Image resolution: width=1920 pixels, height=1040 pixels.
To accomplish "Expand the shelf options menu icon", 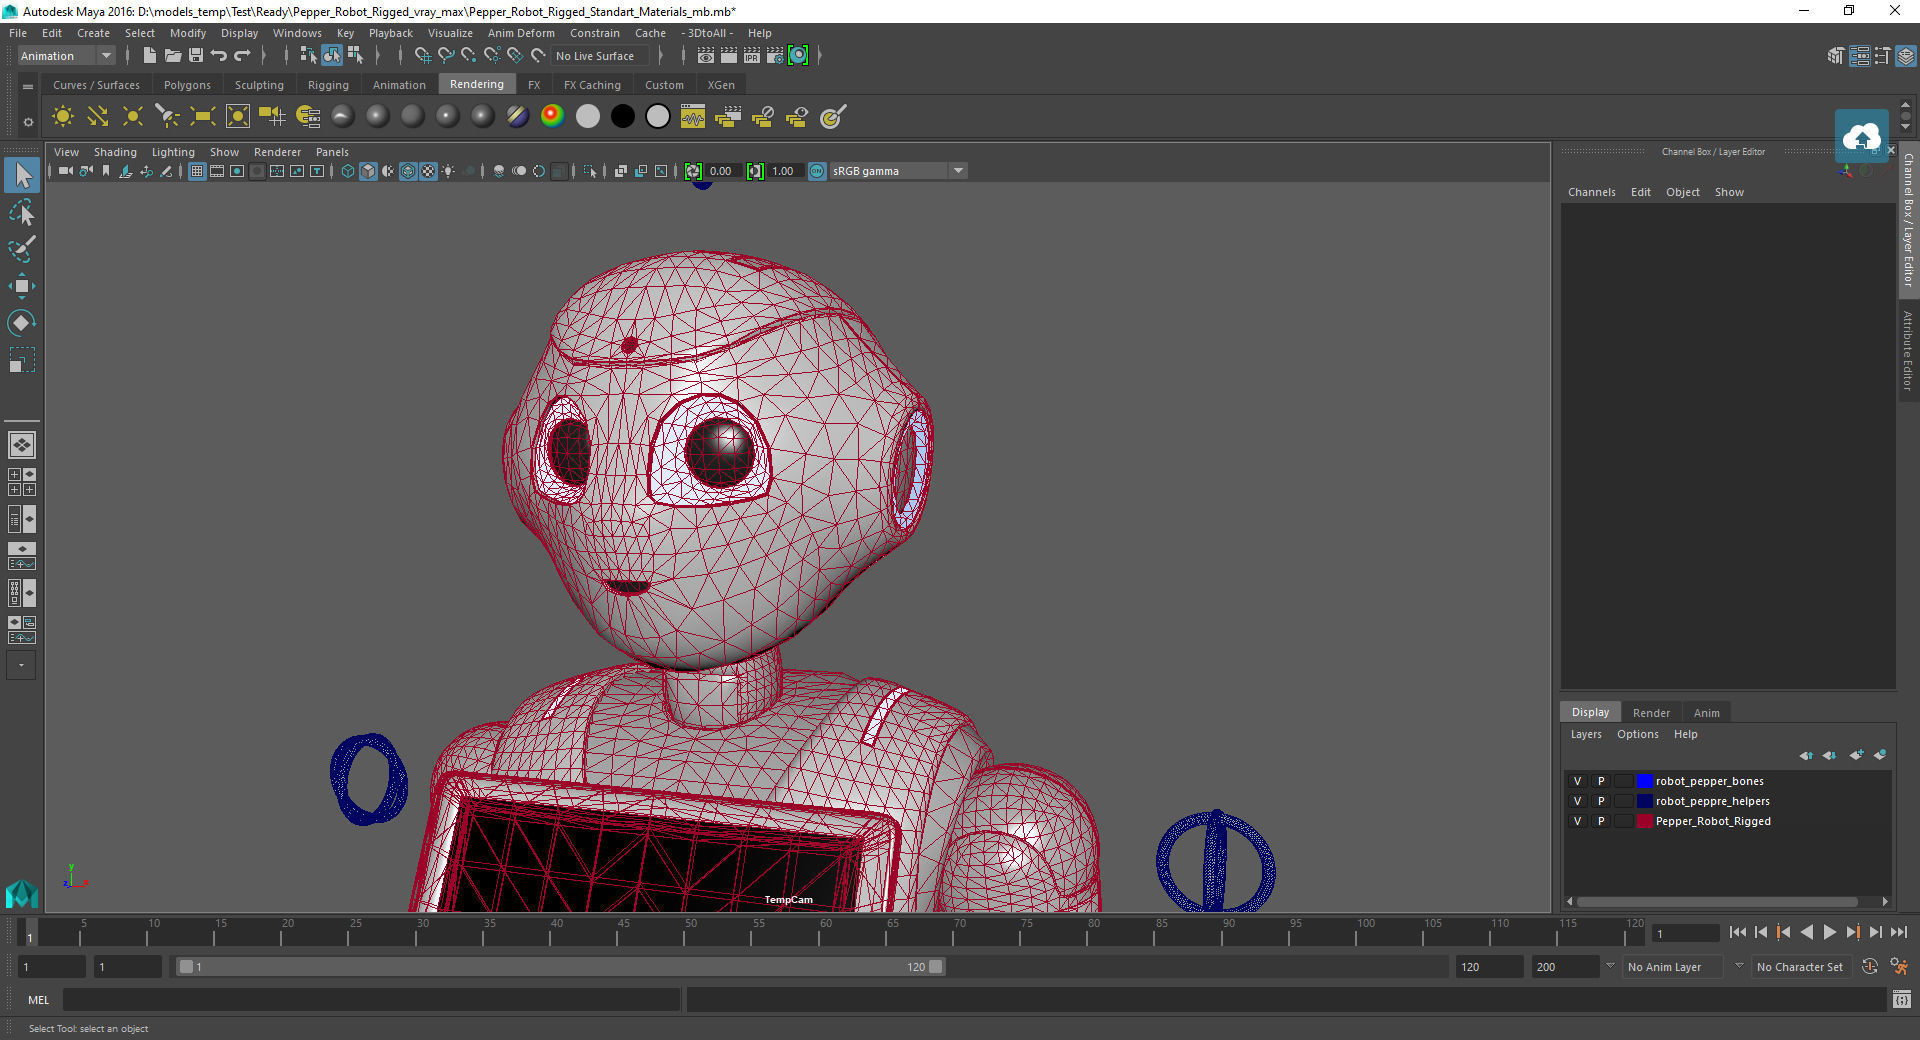I will pos(28,122).
